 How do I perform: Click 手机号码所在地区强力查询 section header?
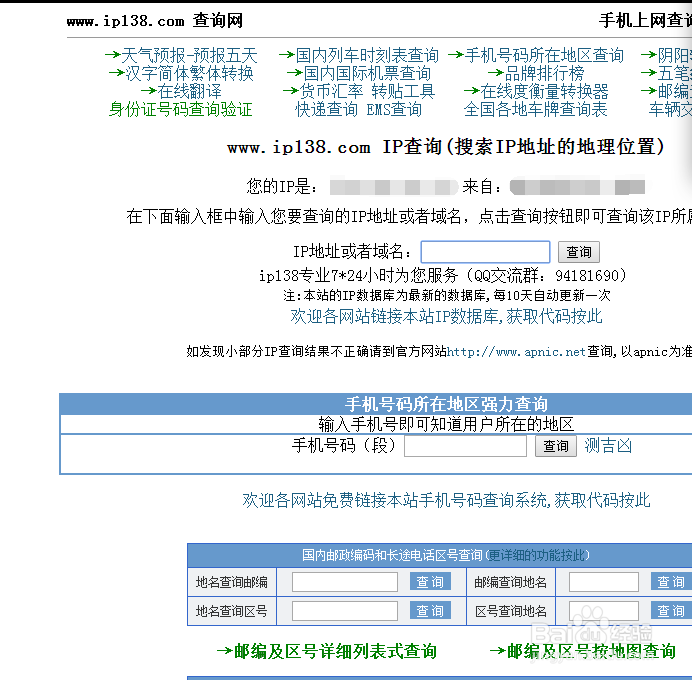(446, 404)
